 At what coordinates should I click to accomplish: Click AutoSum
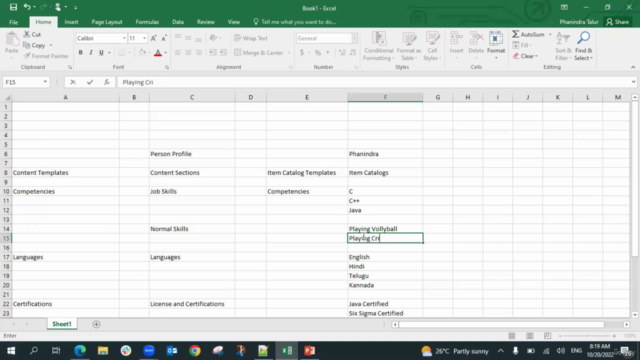click(528, 35)
